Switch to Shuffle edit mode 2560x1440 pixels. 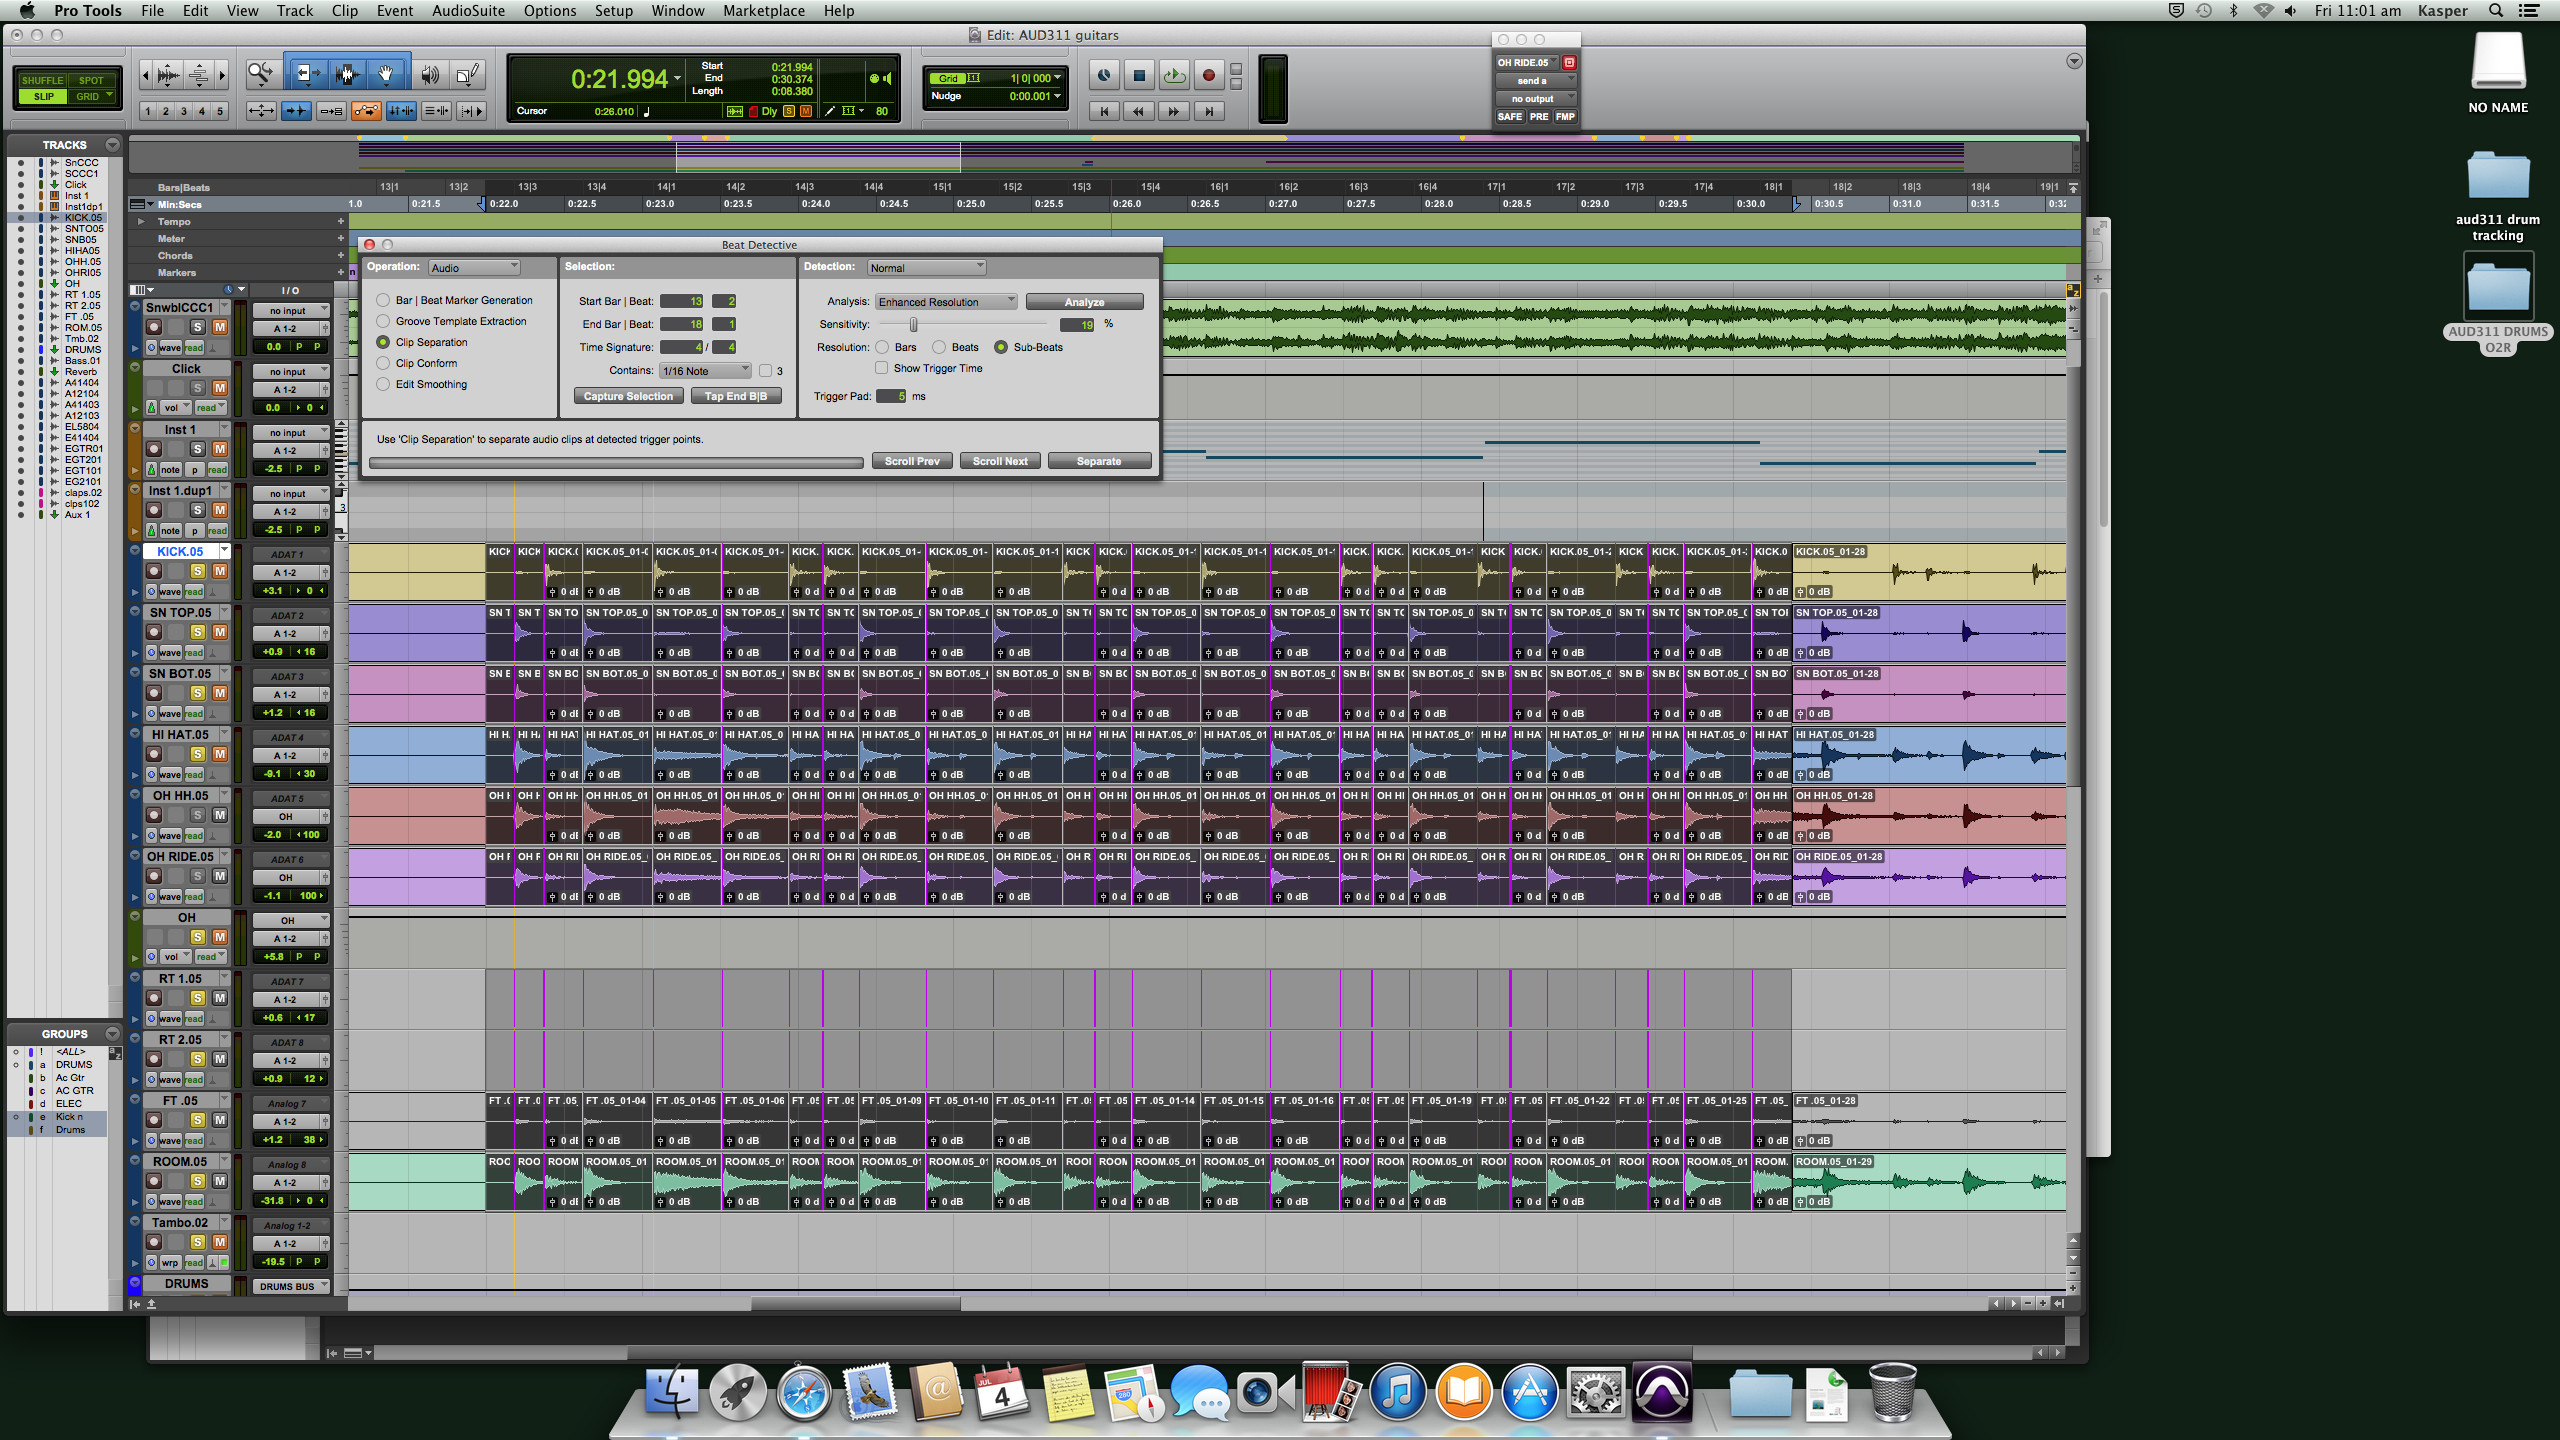(42, 80)
